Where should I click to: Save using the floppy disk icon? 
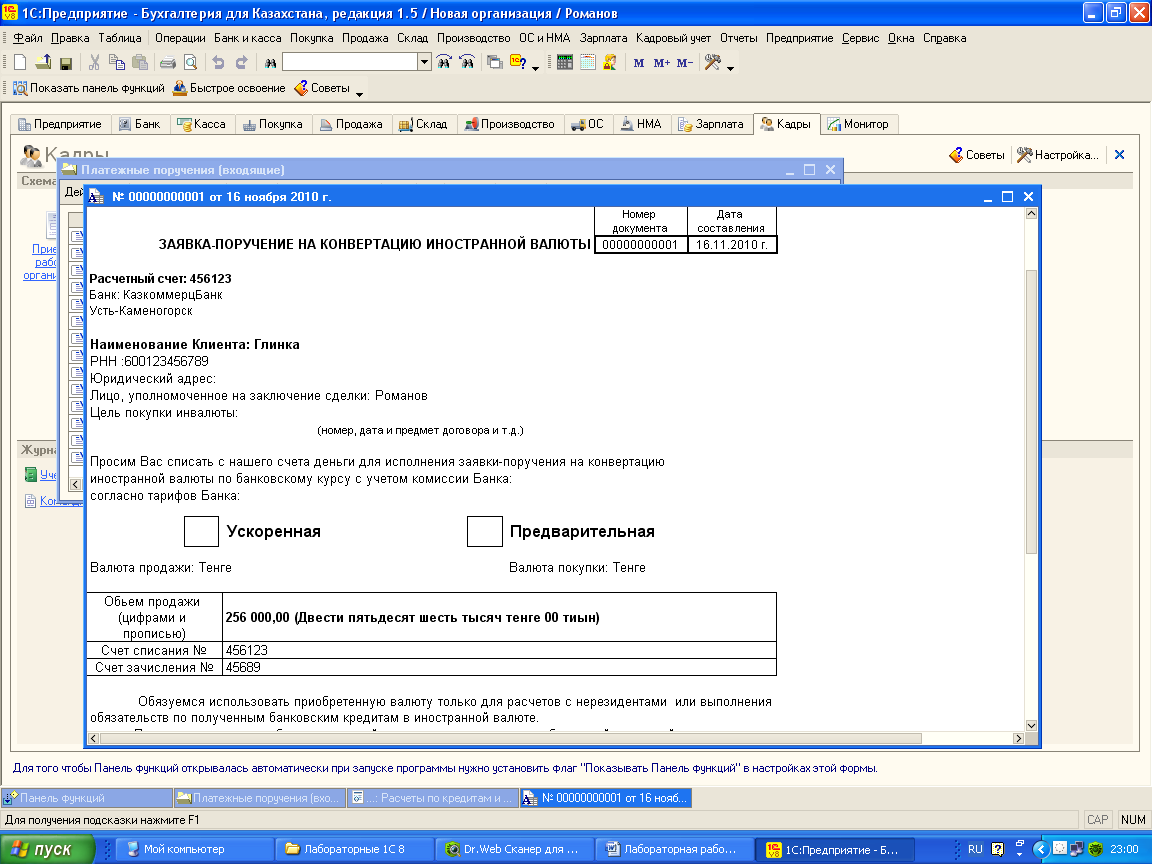pos(65,63)
